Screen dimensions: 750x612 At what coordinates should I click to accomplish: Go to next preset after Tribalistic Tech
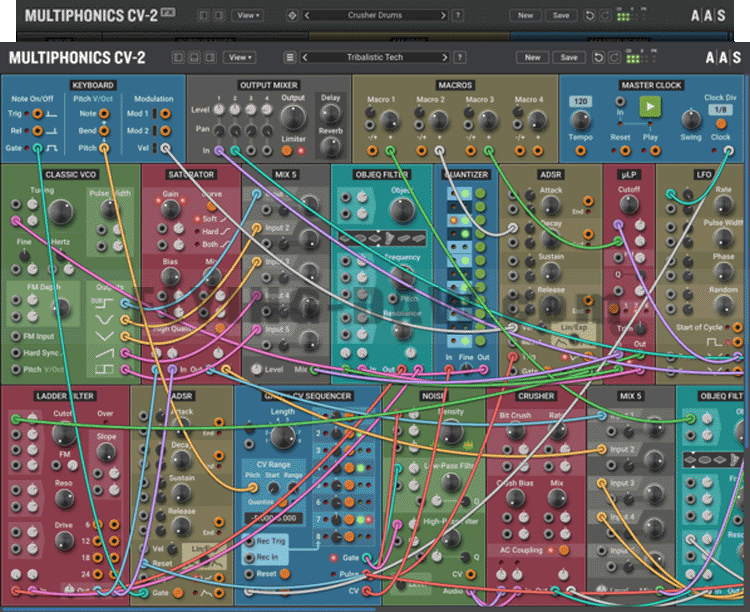coord(444,57)
